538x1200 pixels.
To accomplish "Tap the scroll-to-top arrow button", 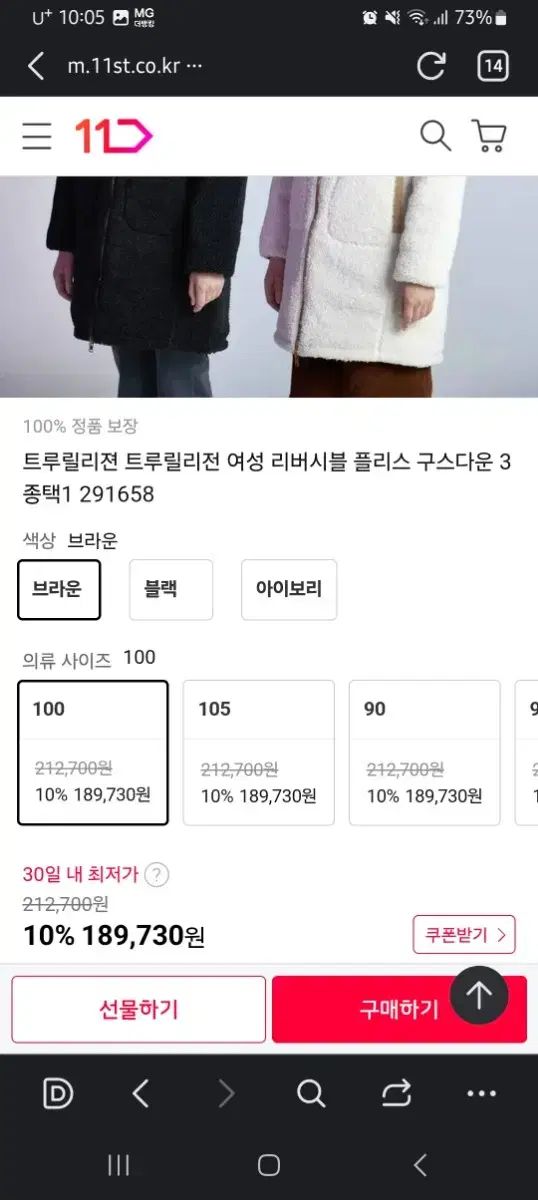I will 479,995.
